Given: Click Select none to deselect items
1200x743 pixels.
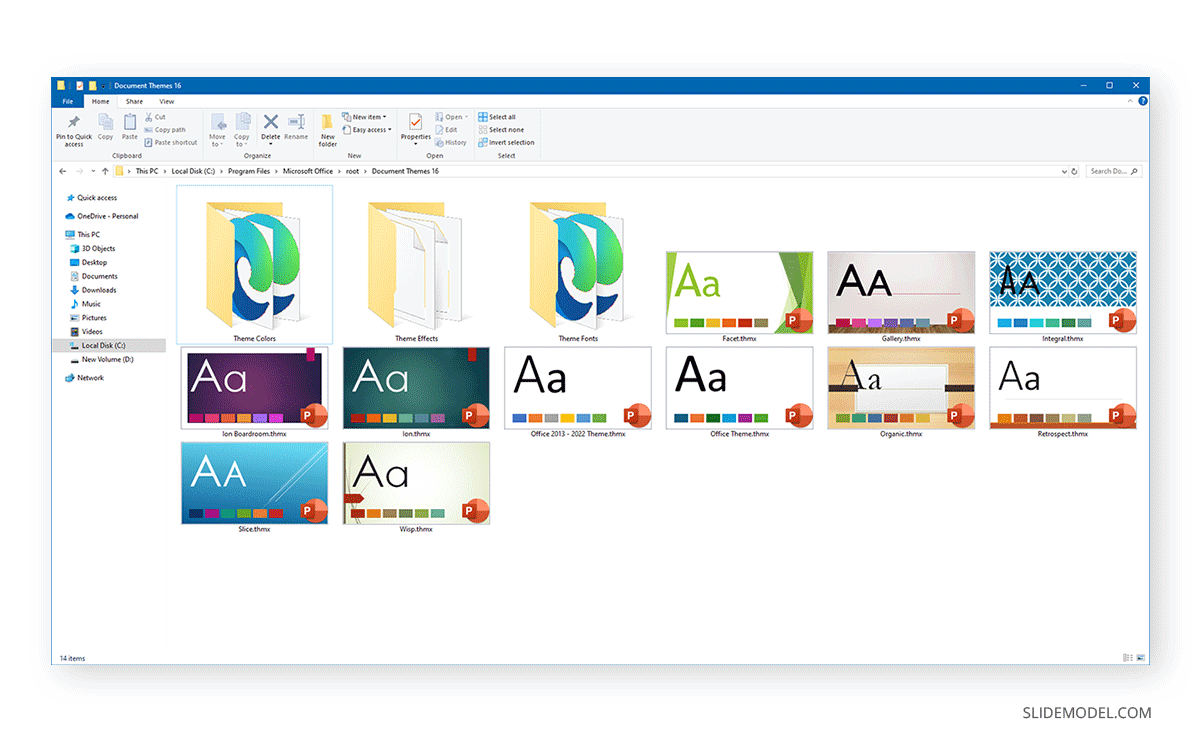Looking at the screenshot, I should click(502, 129).
